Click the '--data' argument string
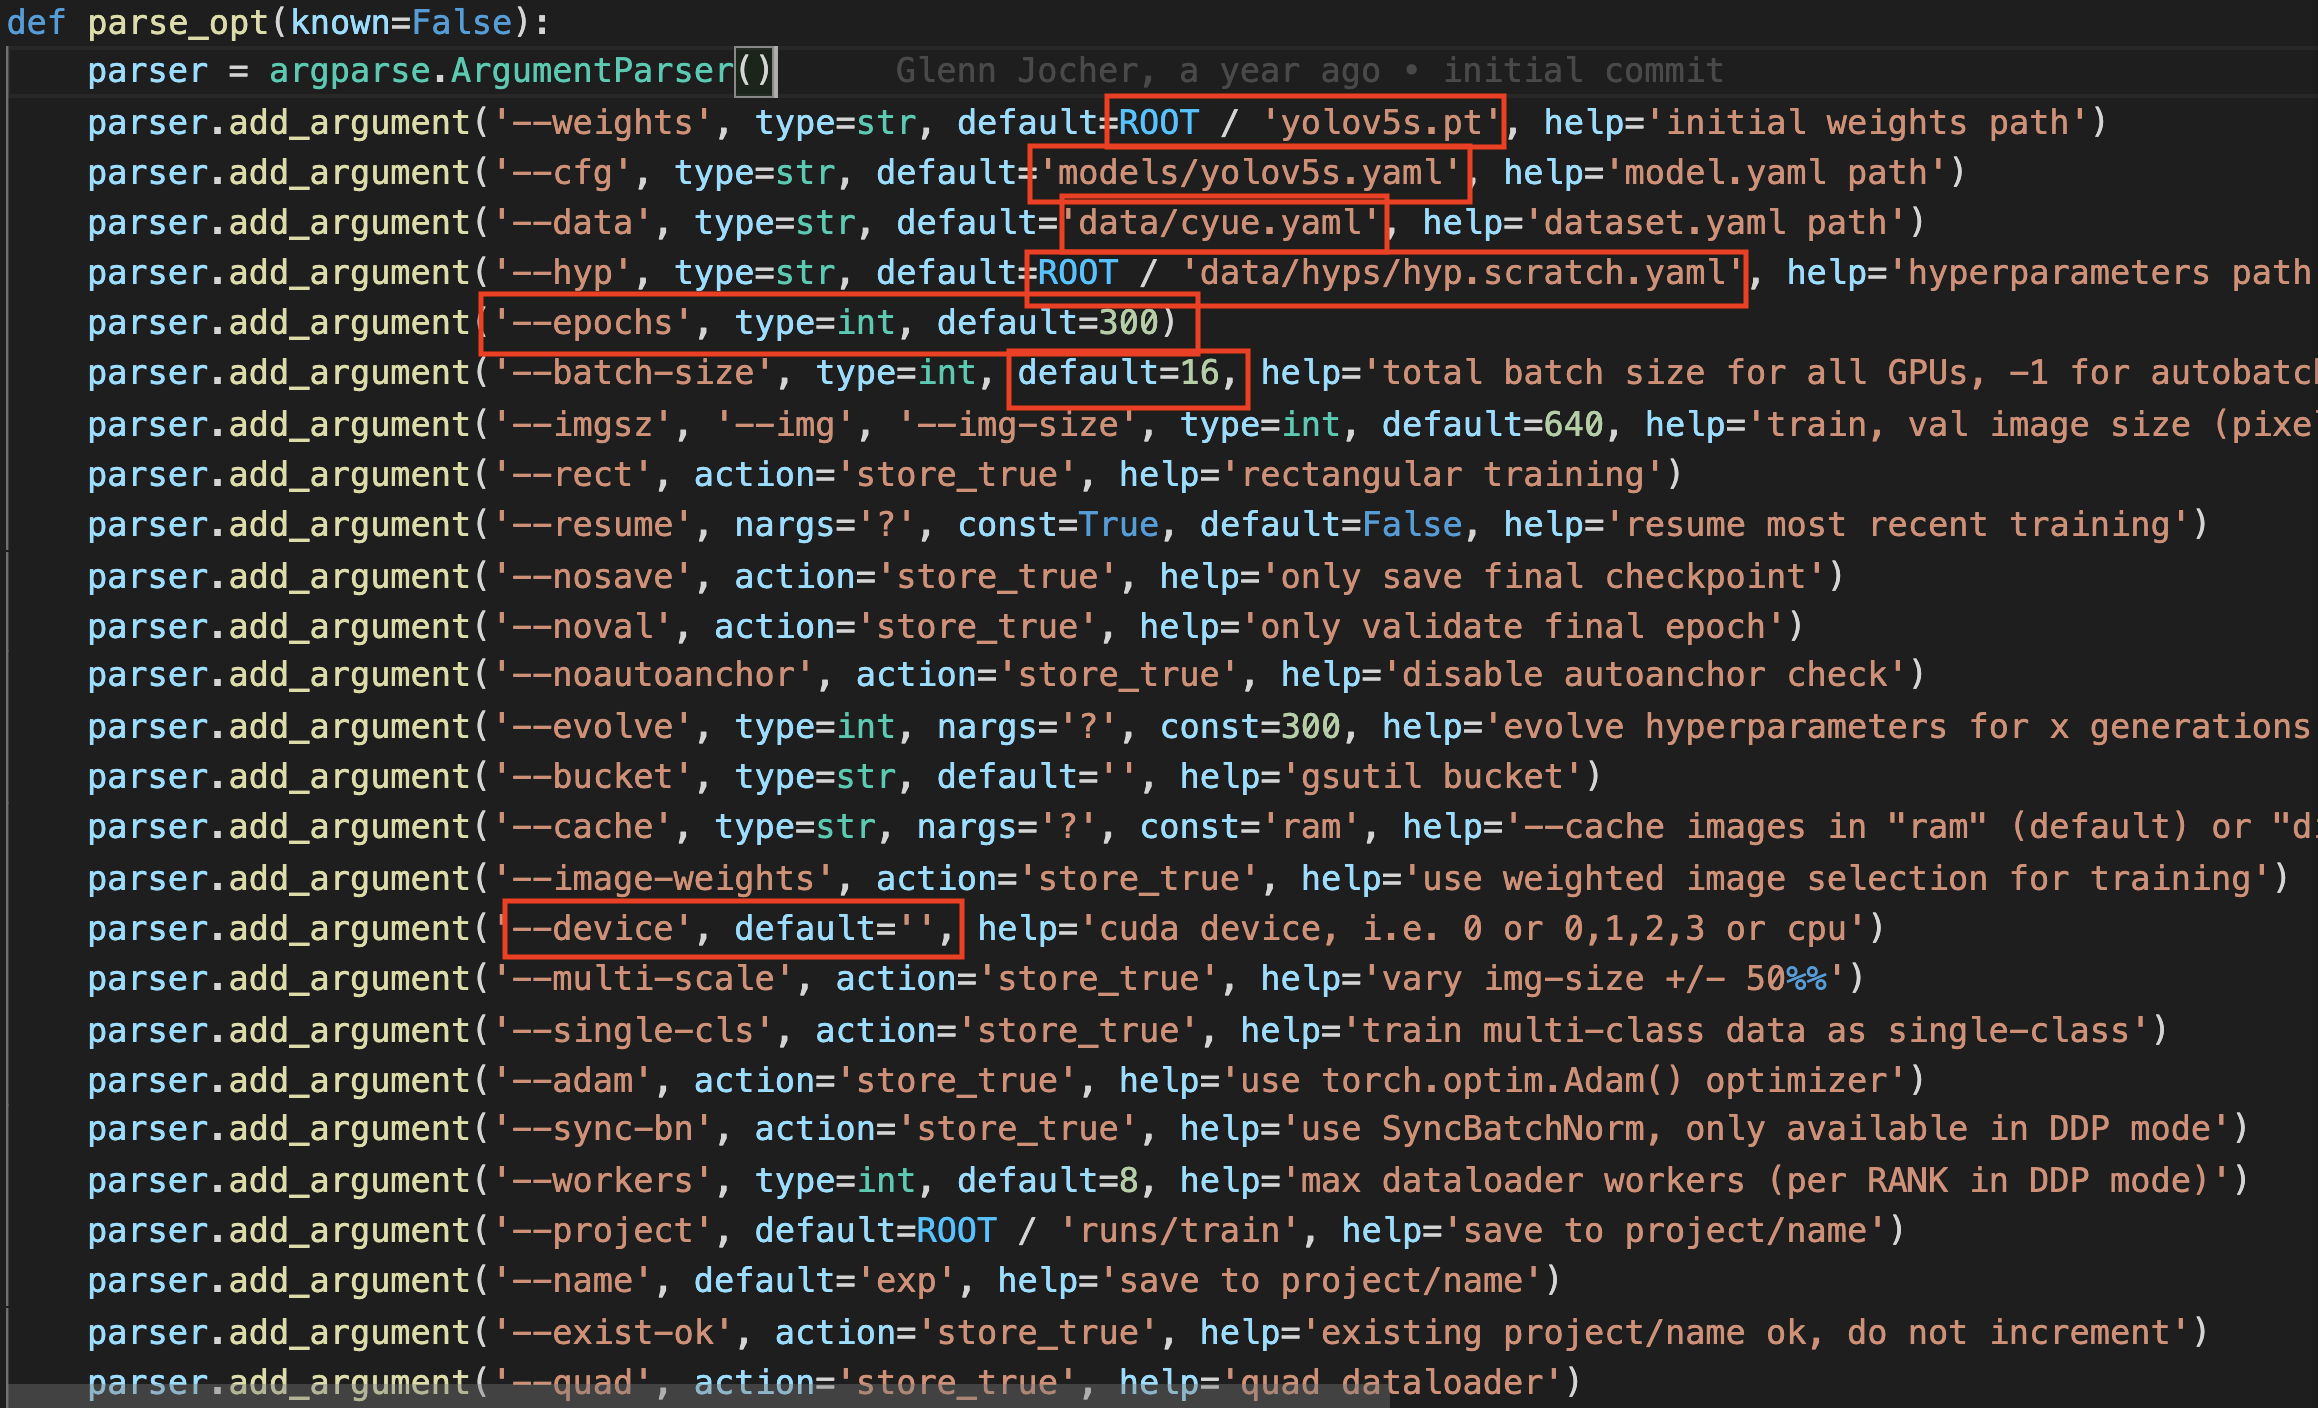Screen dimensions: 2318x1408 pos(572,223)
